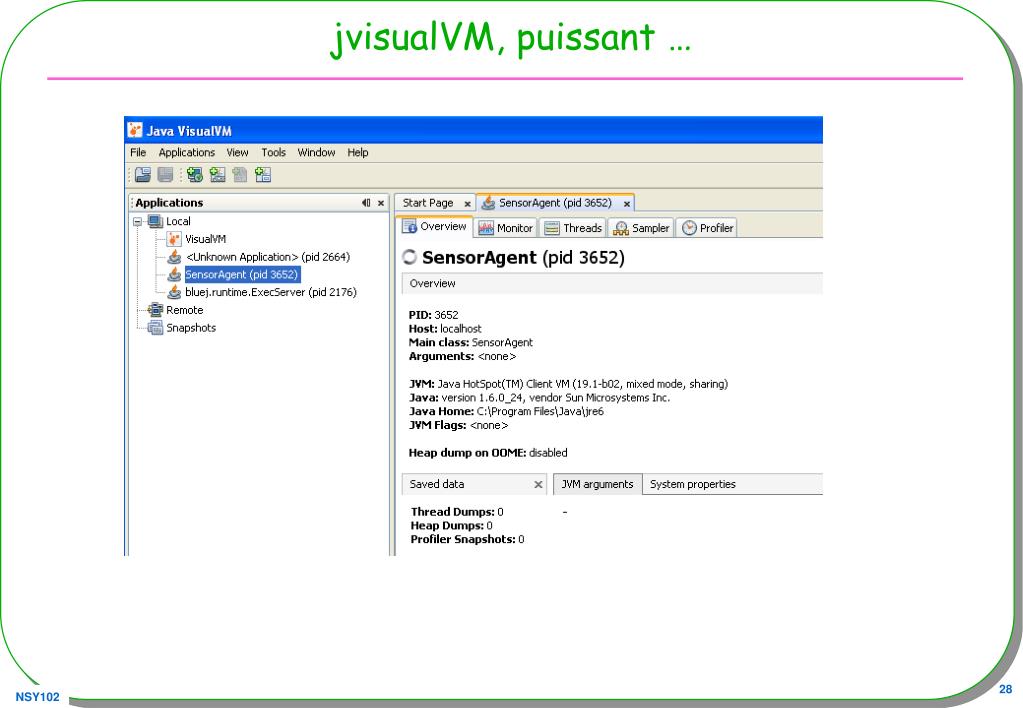Viewport: 1023px width, 708px height.
Task: Switch to the Monitor subtab
Action: point(506,228)
